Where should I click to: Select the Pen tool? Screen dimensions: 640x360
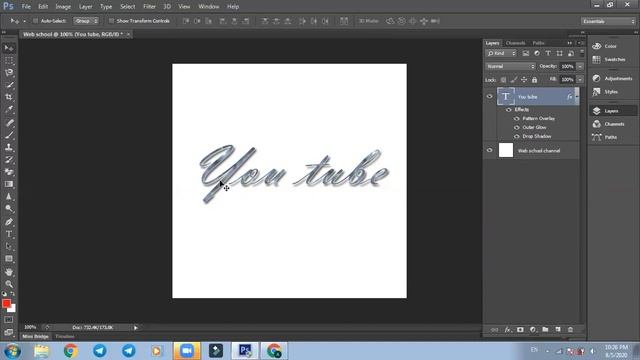[9, 222]
